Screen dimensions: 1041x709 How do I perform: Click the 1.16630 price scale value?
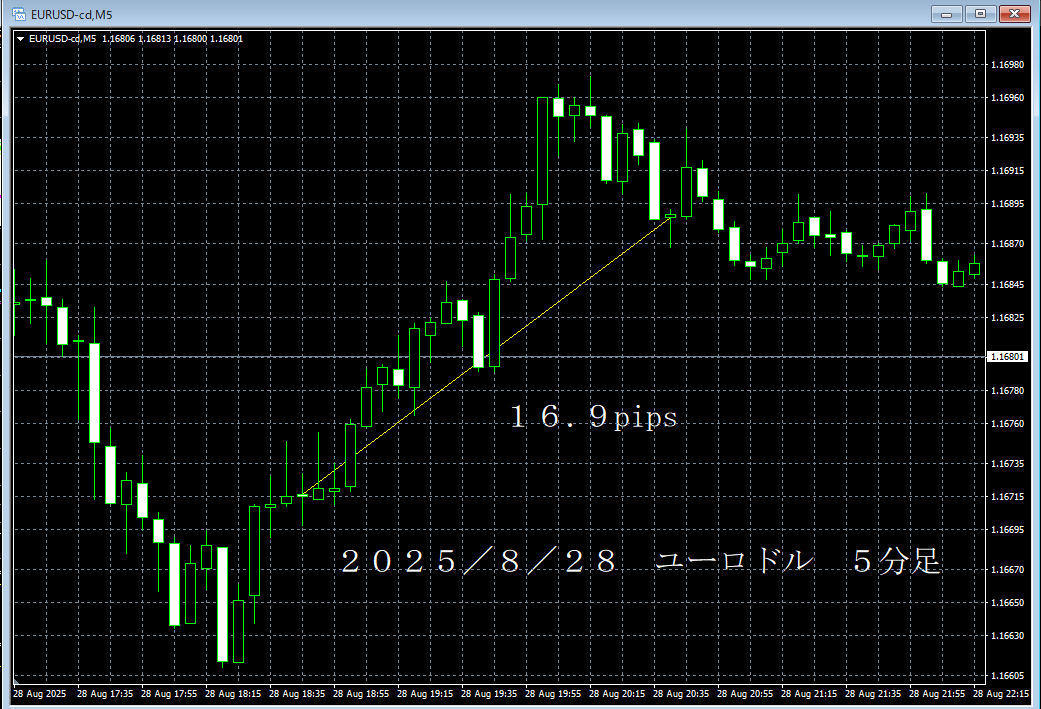[1007, 637]
